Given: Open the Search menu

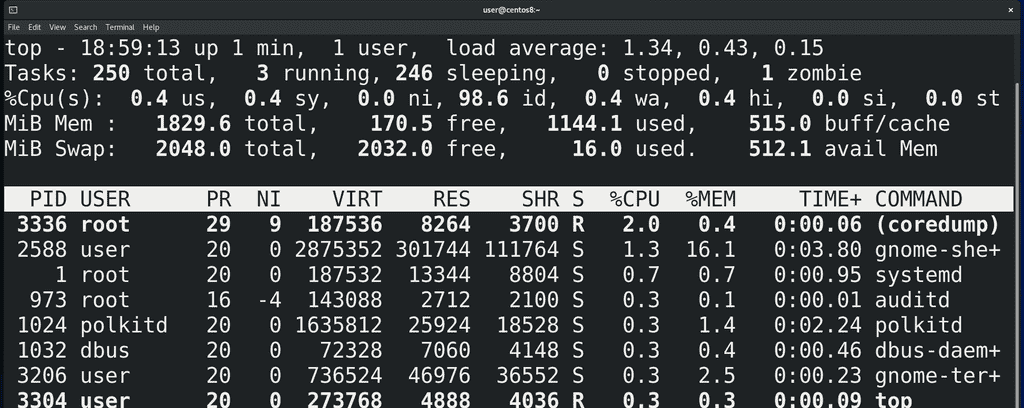Looking at the screenshot, I should [x=86, y=27].
